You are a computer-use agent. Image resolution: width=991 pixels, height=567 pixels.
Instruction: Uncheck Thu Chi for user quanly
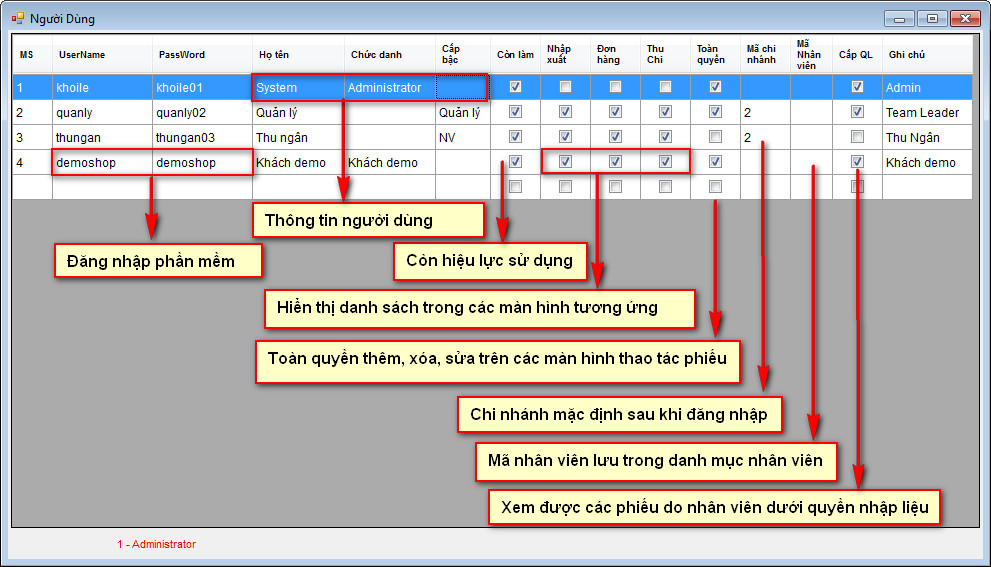(x=665, y=112)
